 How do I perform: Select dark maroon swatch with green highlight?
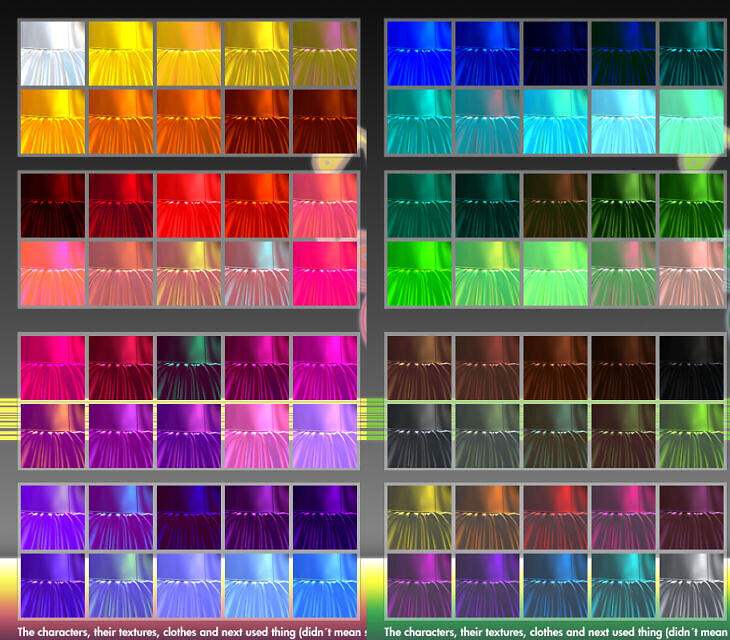[x=188, y=365]
